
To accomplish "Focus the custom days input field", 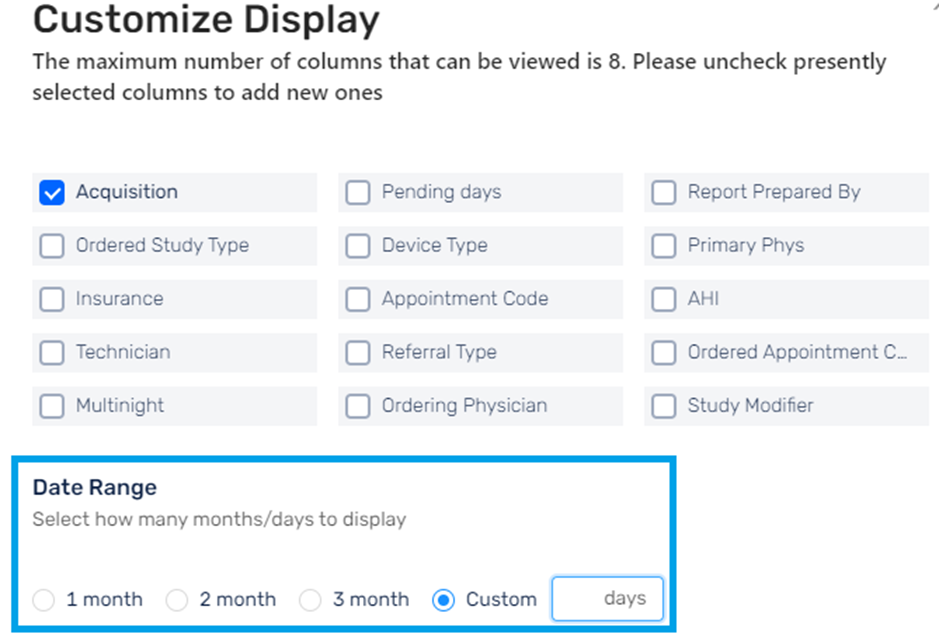I will 607,598.
